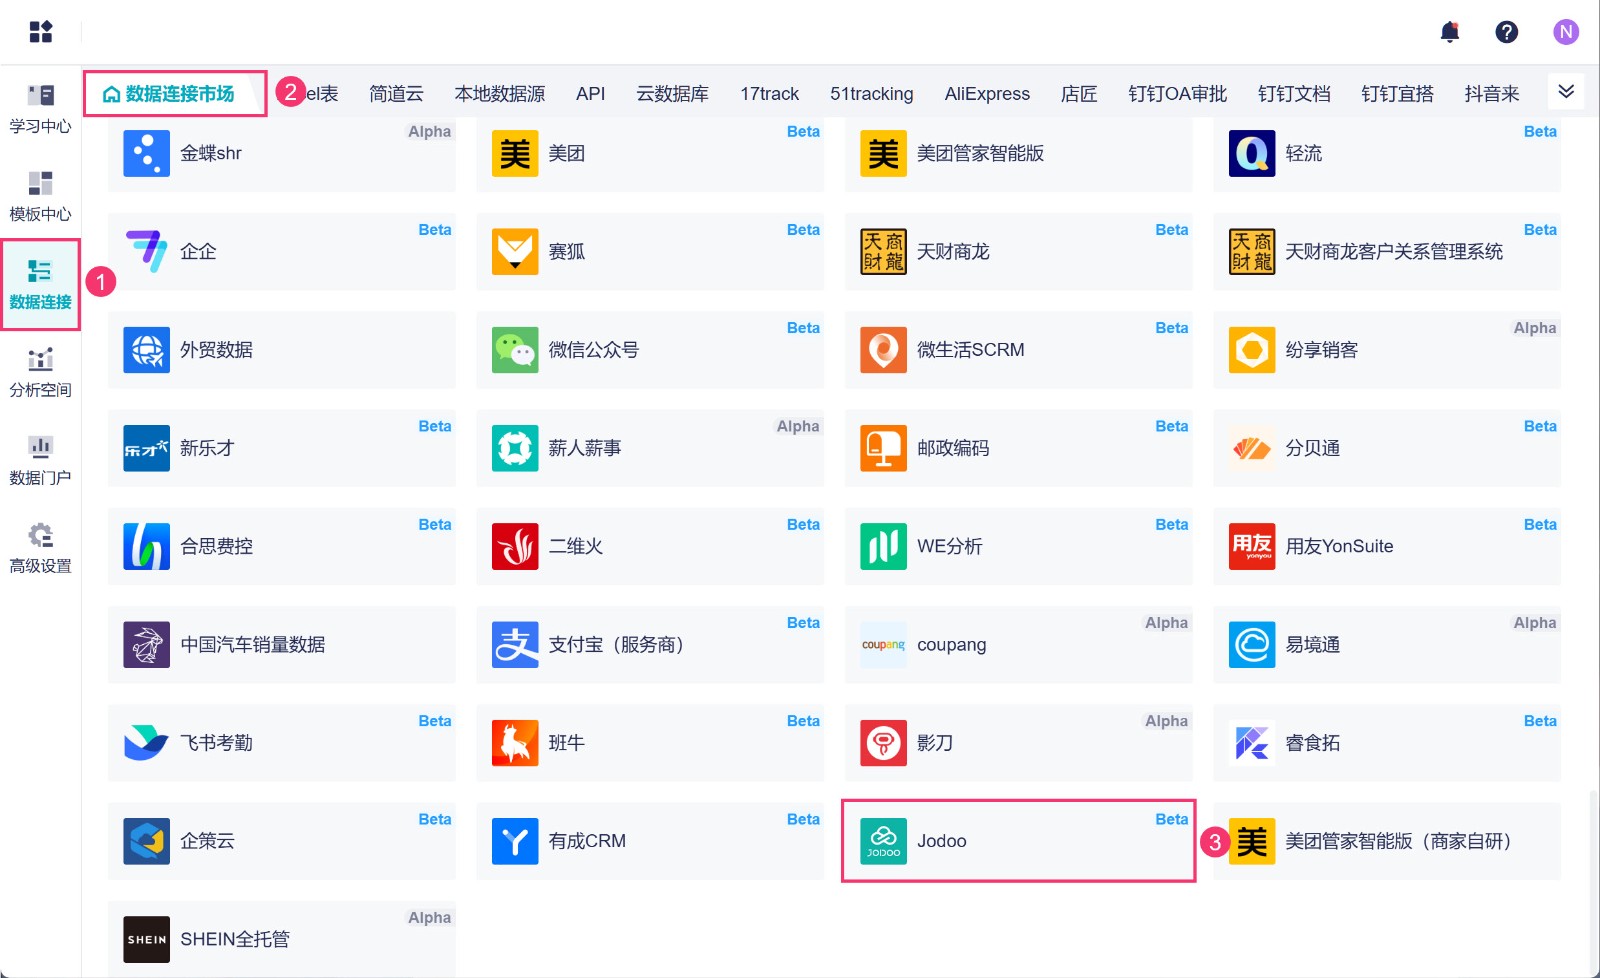The image size is (1600, 978).
Task: Click the 轻流 connector icon
Action: click(x=1252, y=153)
